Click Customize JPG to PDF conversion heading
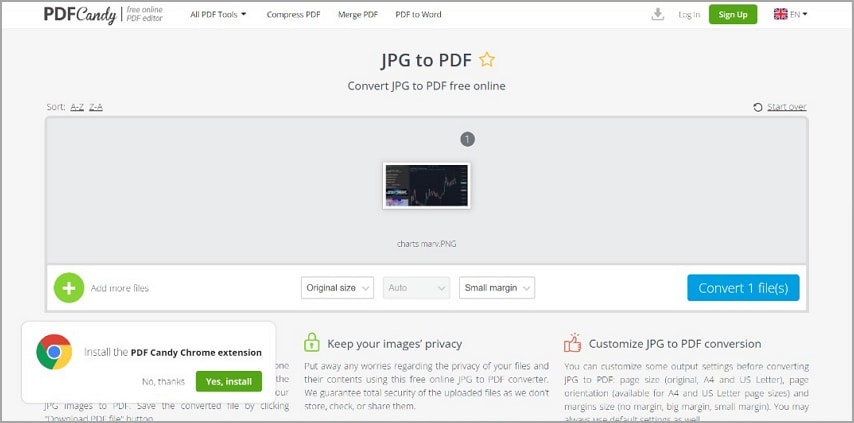854x423 pixels. click(675, 344)
